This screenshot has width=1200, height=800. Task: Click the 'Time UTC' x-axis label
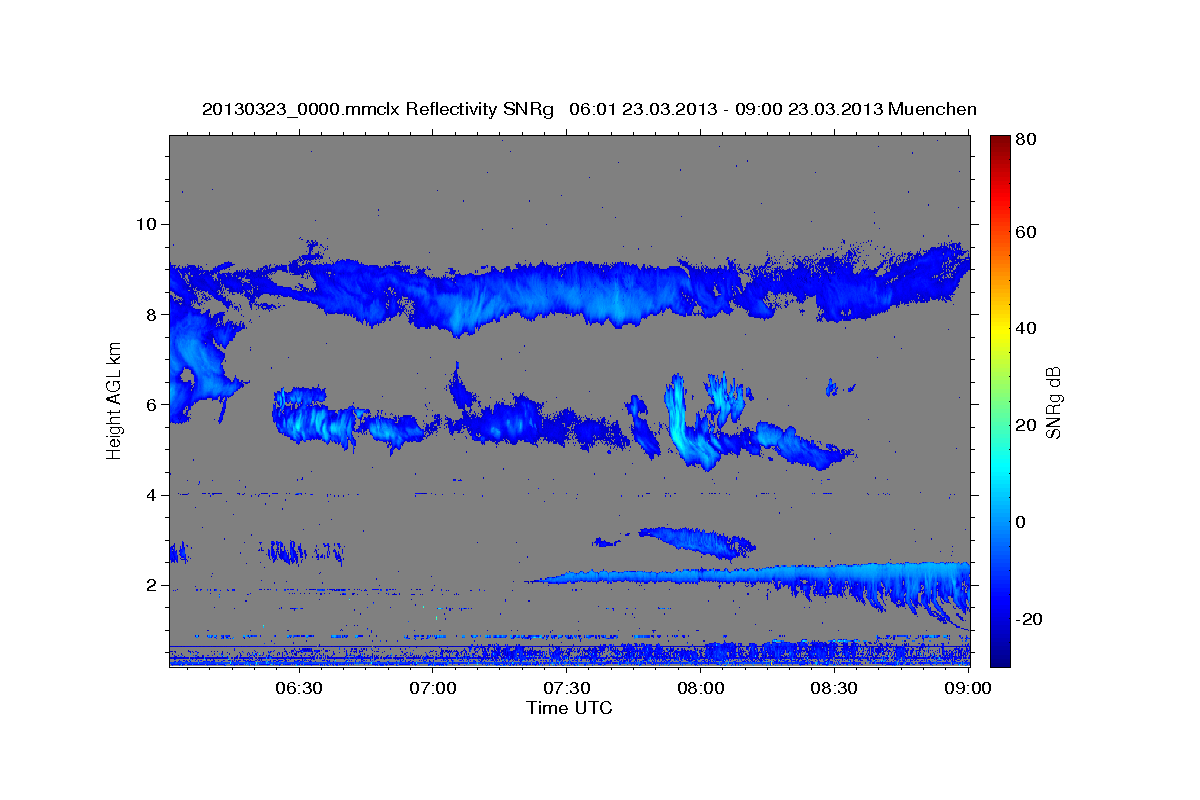pos(569,708)
